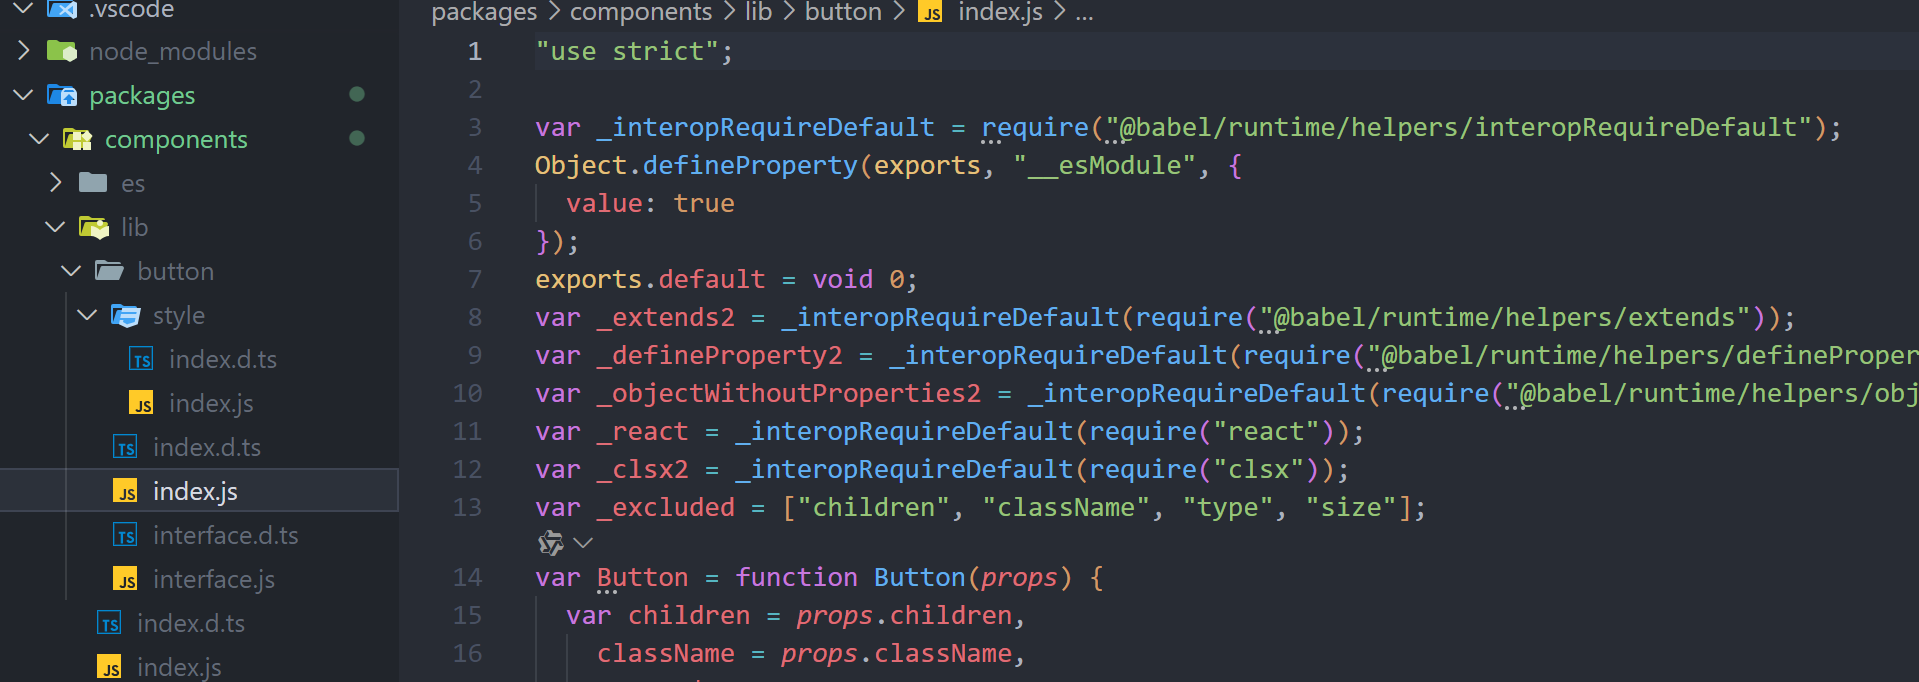The width and height of the screenshot is (1919, 682).
Task: Collapse the lib folder chevron
Action: point(55,227)
